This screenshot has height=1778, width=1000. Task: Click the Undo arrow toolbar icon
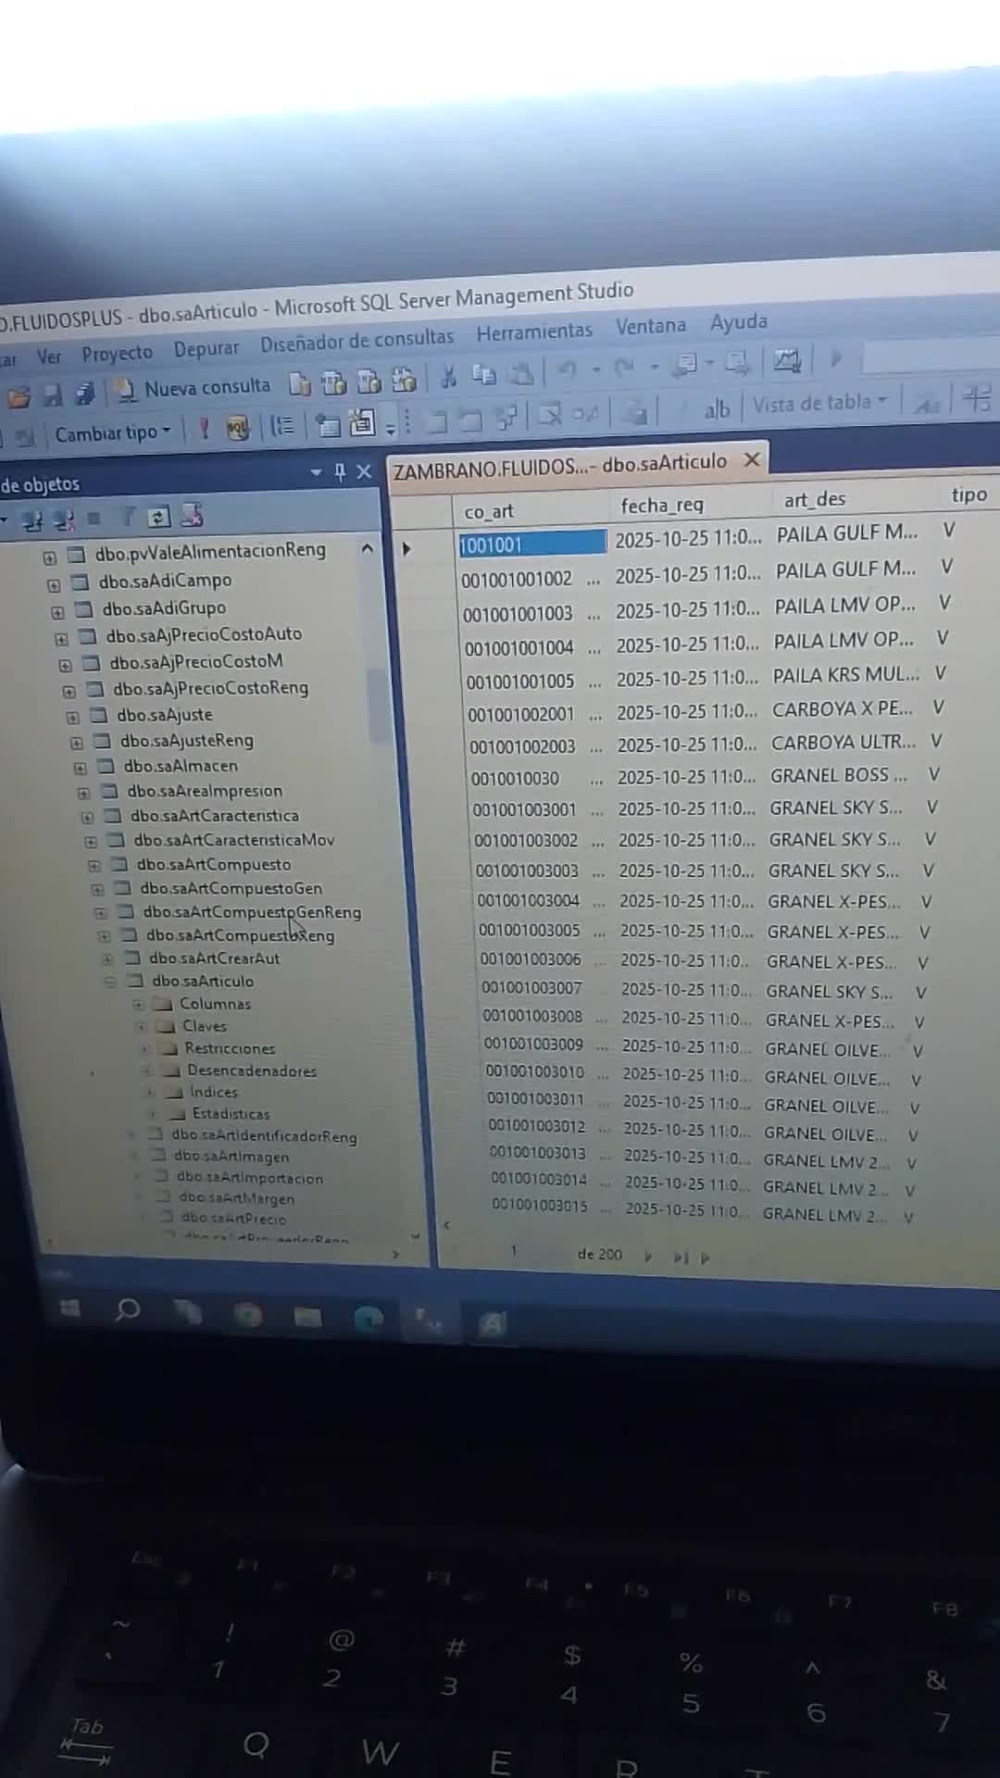point(567,370)
